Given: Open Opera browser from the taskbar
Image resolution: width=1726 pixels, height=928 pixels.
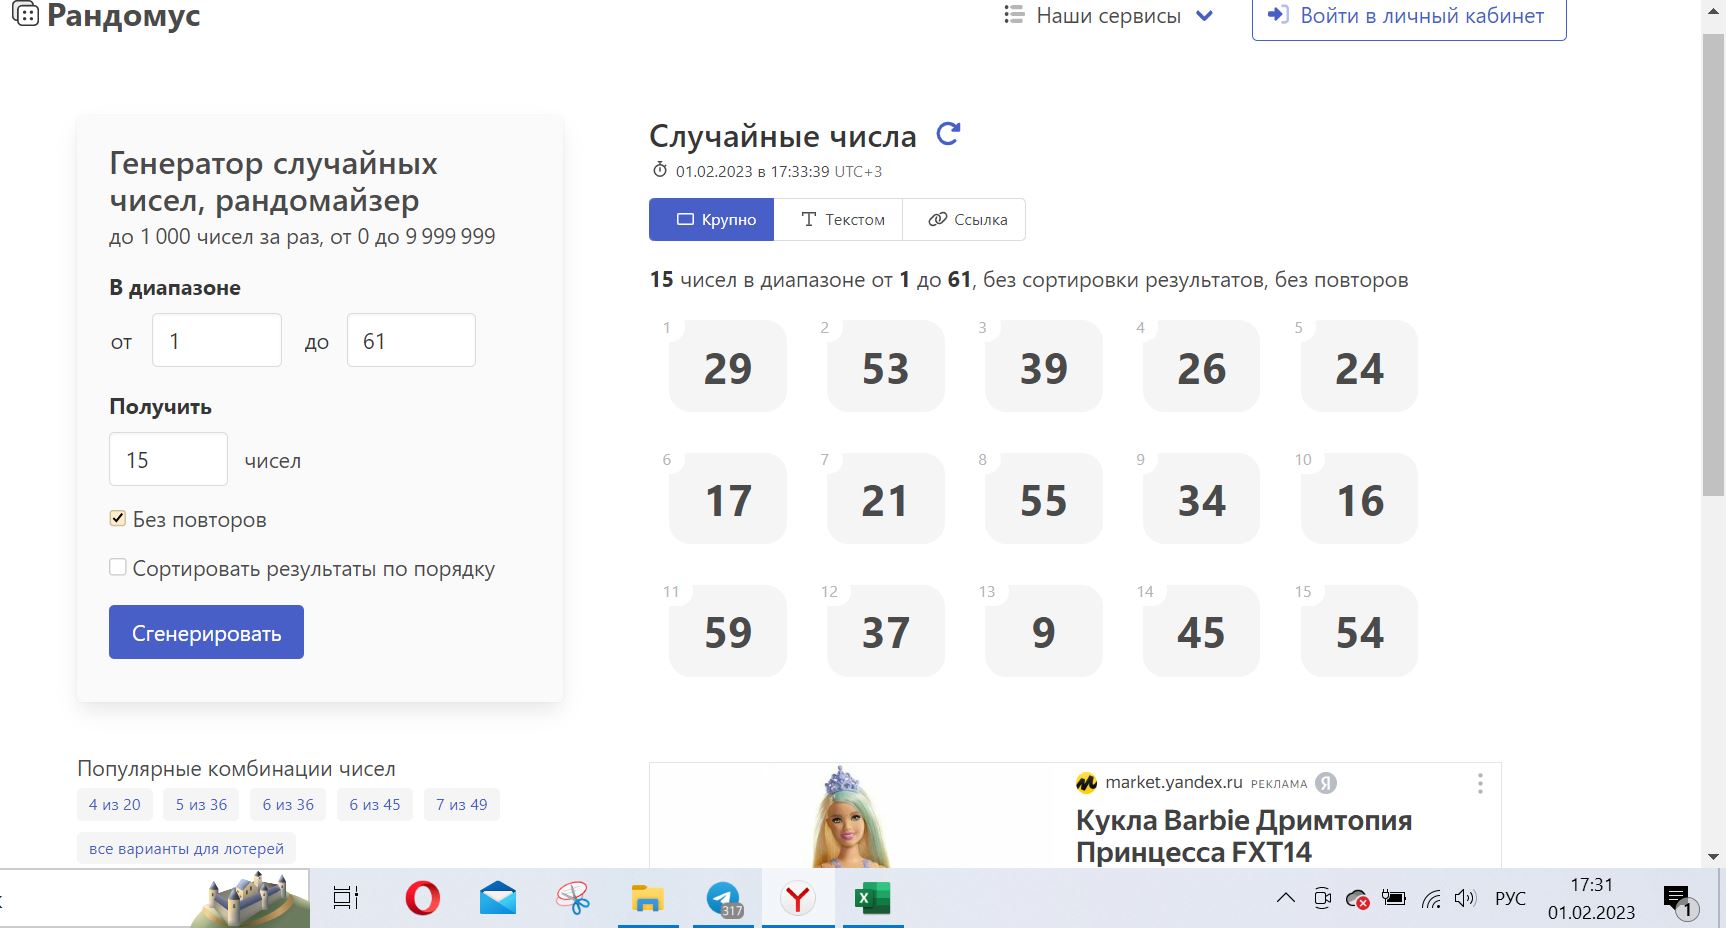Looking at the screenshot, I should [x=422, y=898].
